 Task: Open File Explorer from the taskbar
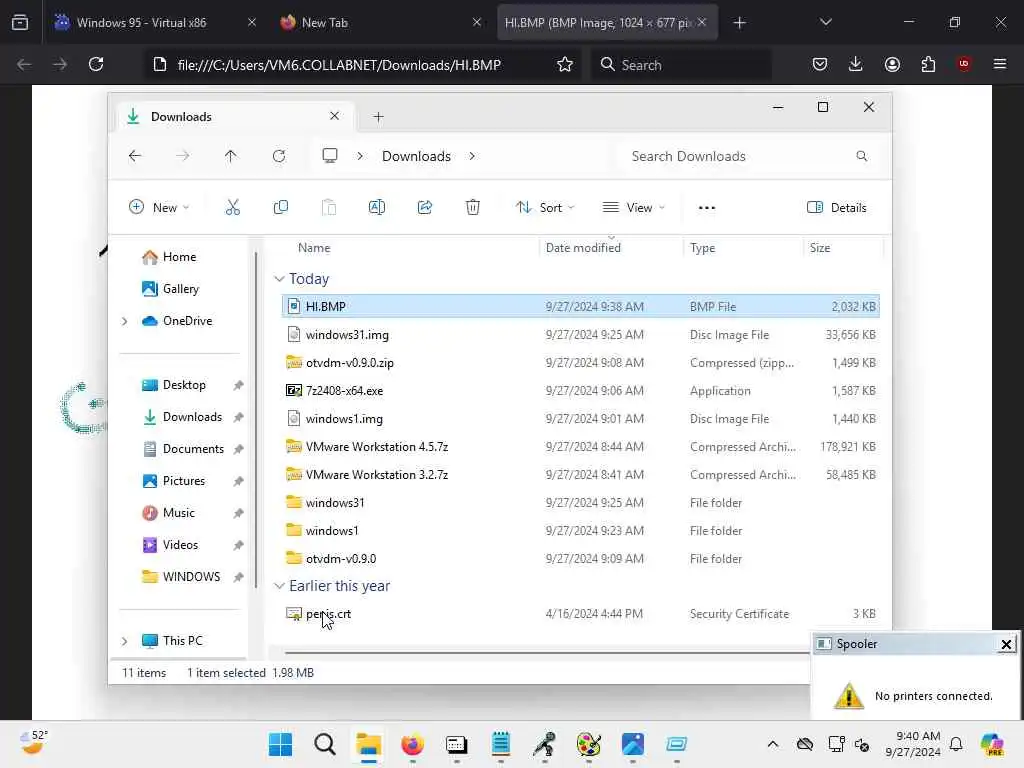coord(368,744)
